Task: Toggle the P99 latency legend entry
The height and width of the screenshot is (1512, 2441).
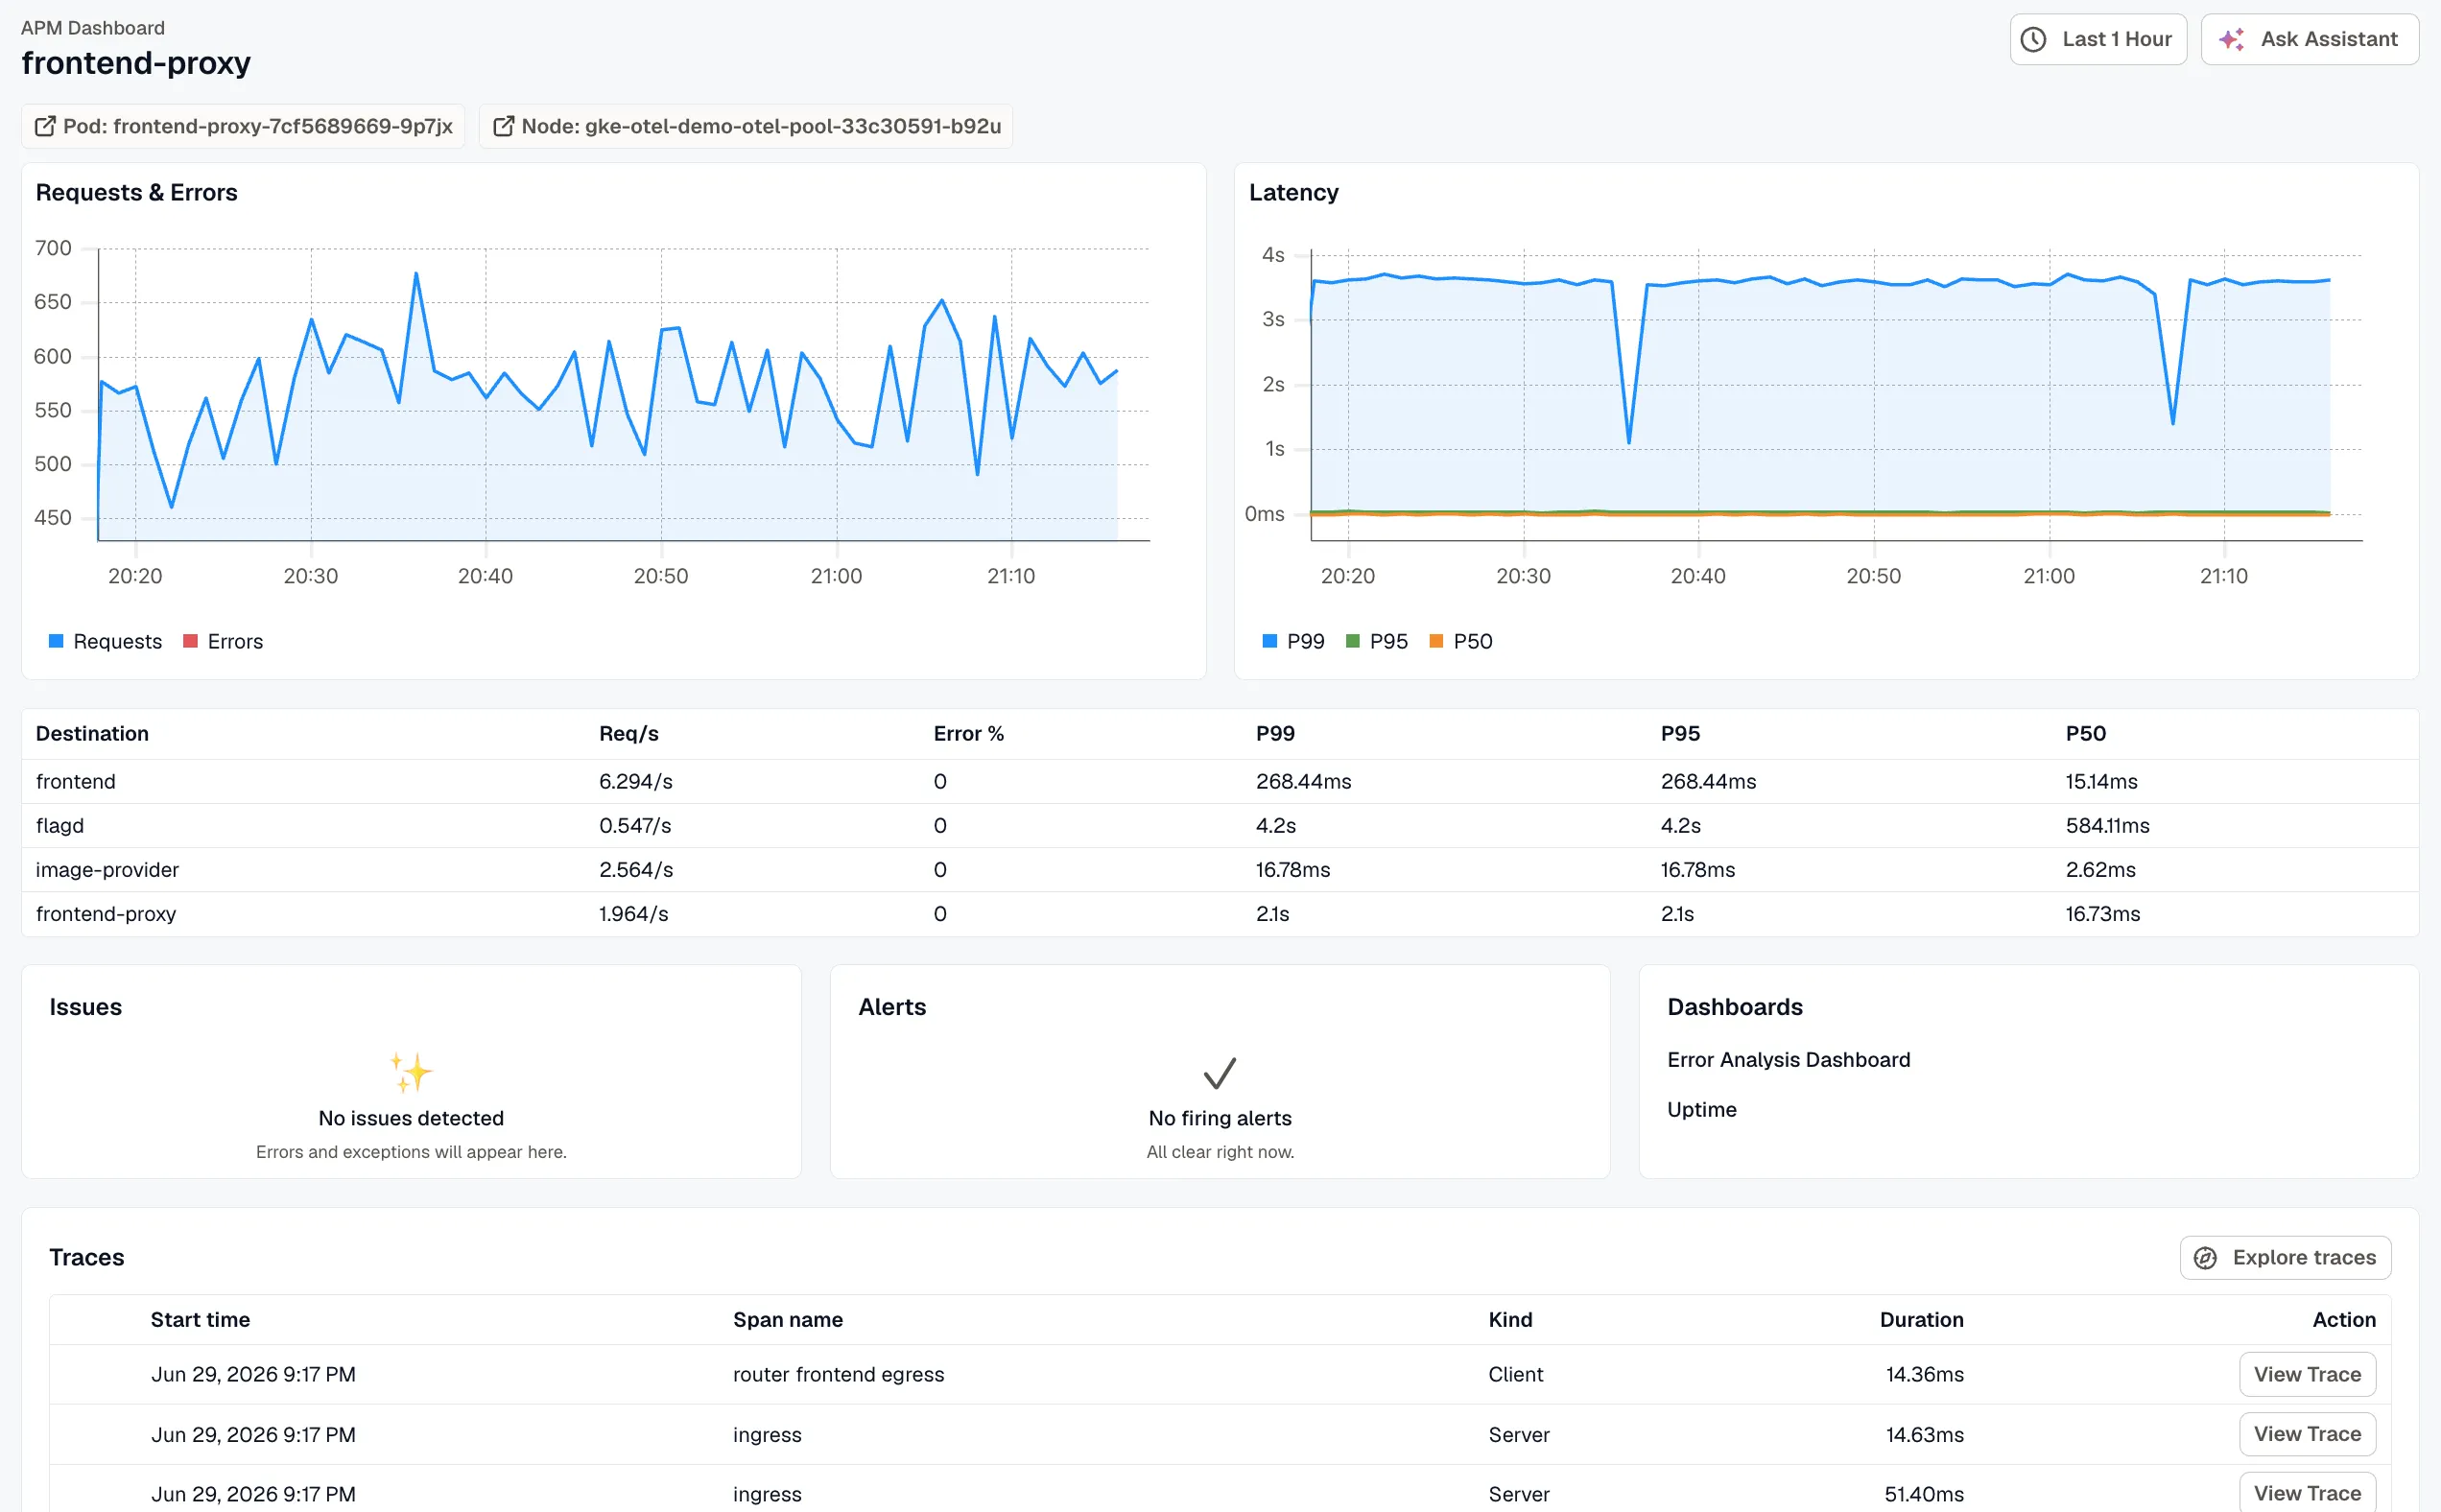Action: [x=1293, y=642]
